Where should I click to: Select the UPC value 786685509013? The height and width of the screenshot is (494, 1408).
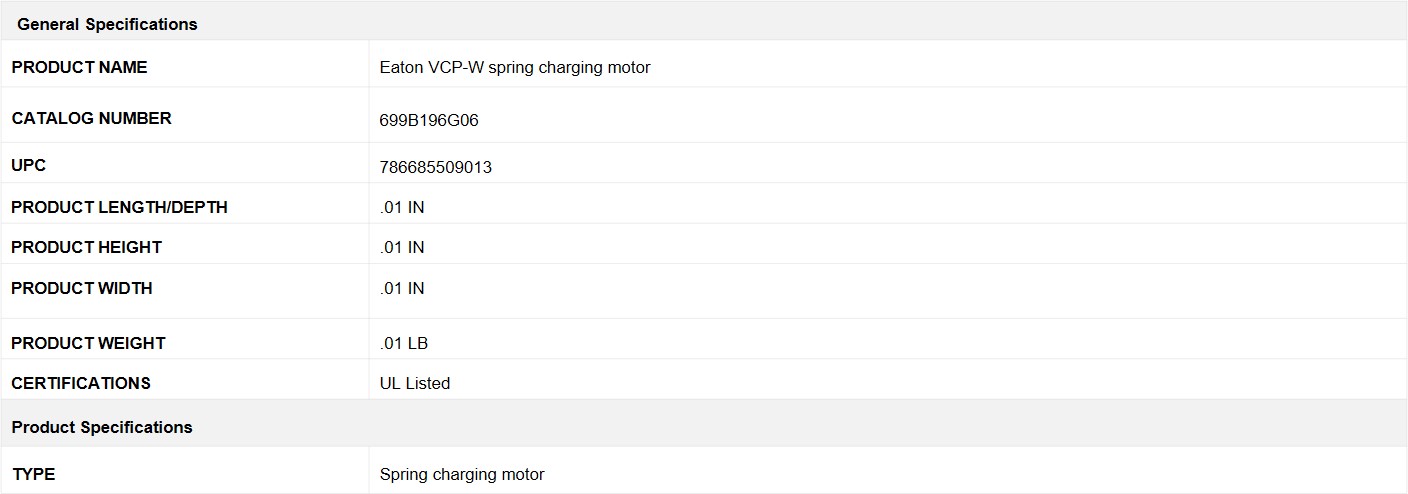436,167
